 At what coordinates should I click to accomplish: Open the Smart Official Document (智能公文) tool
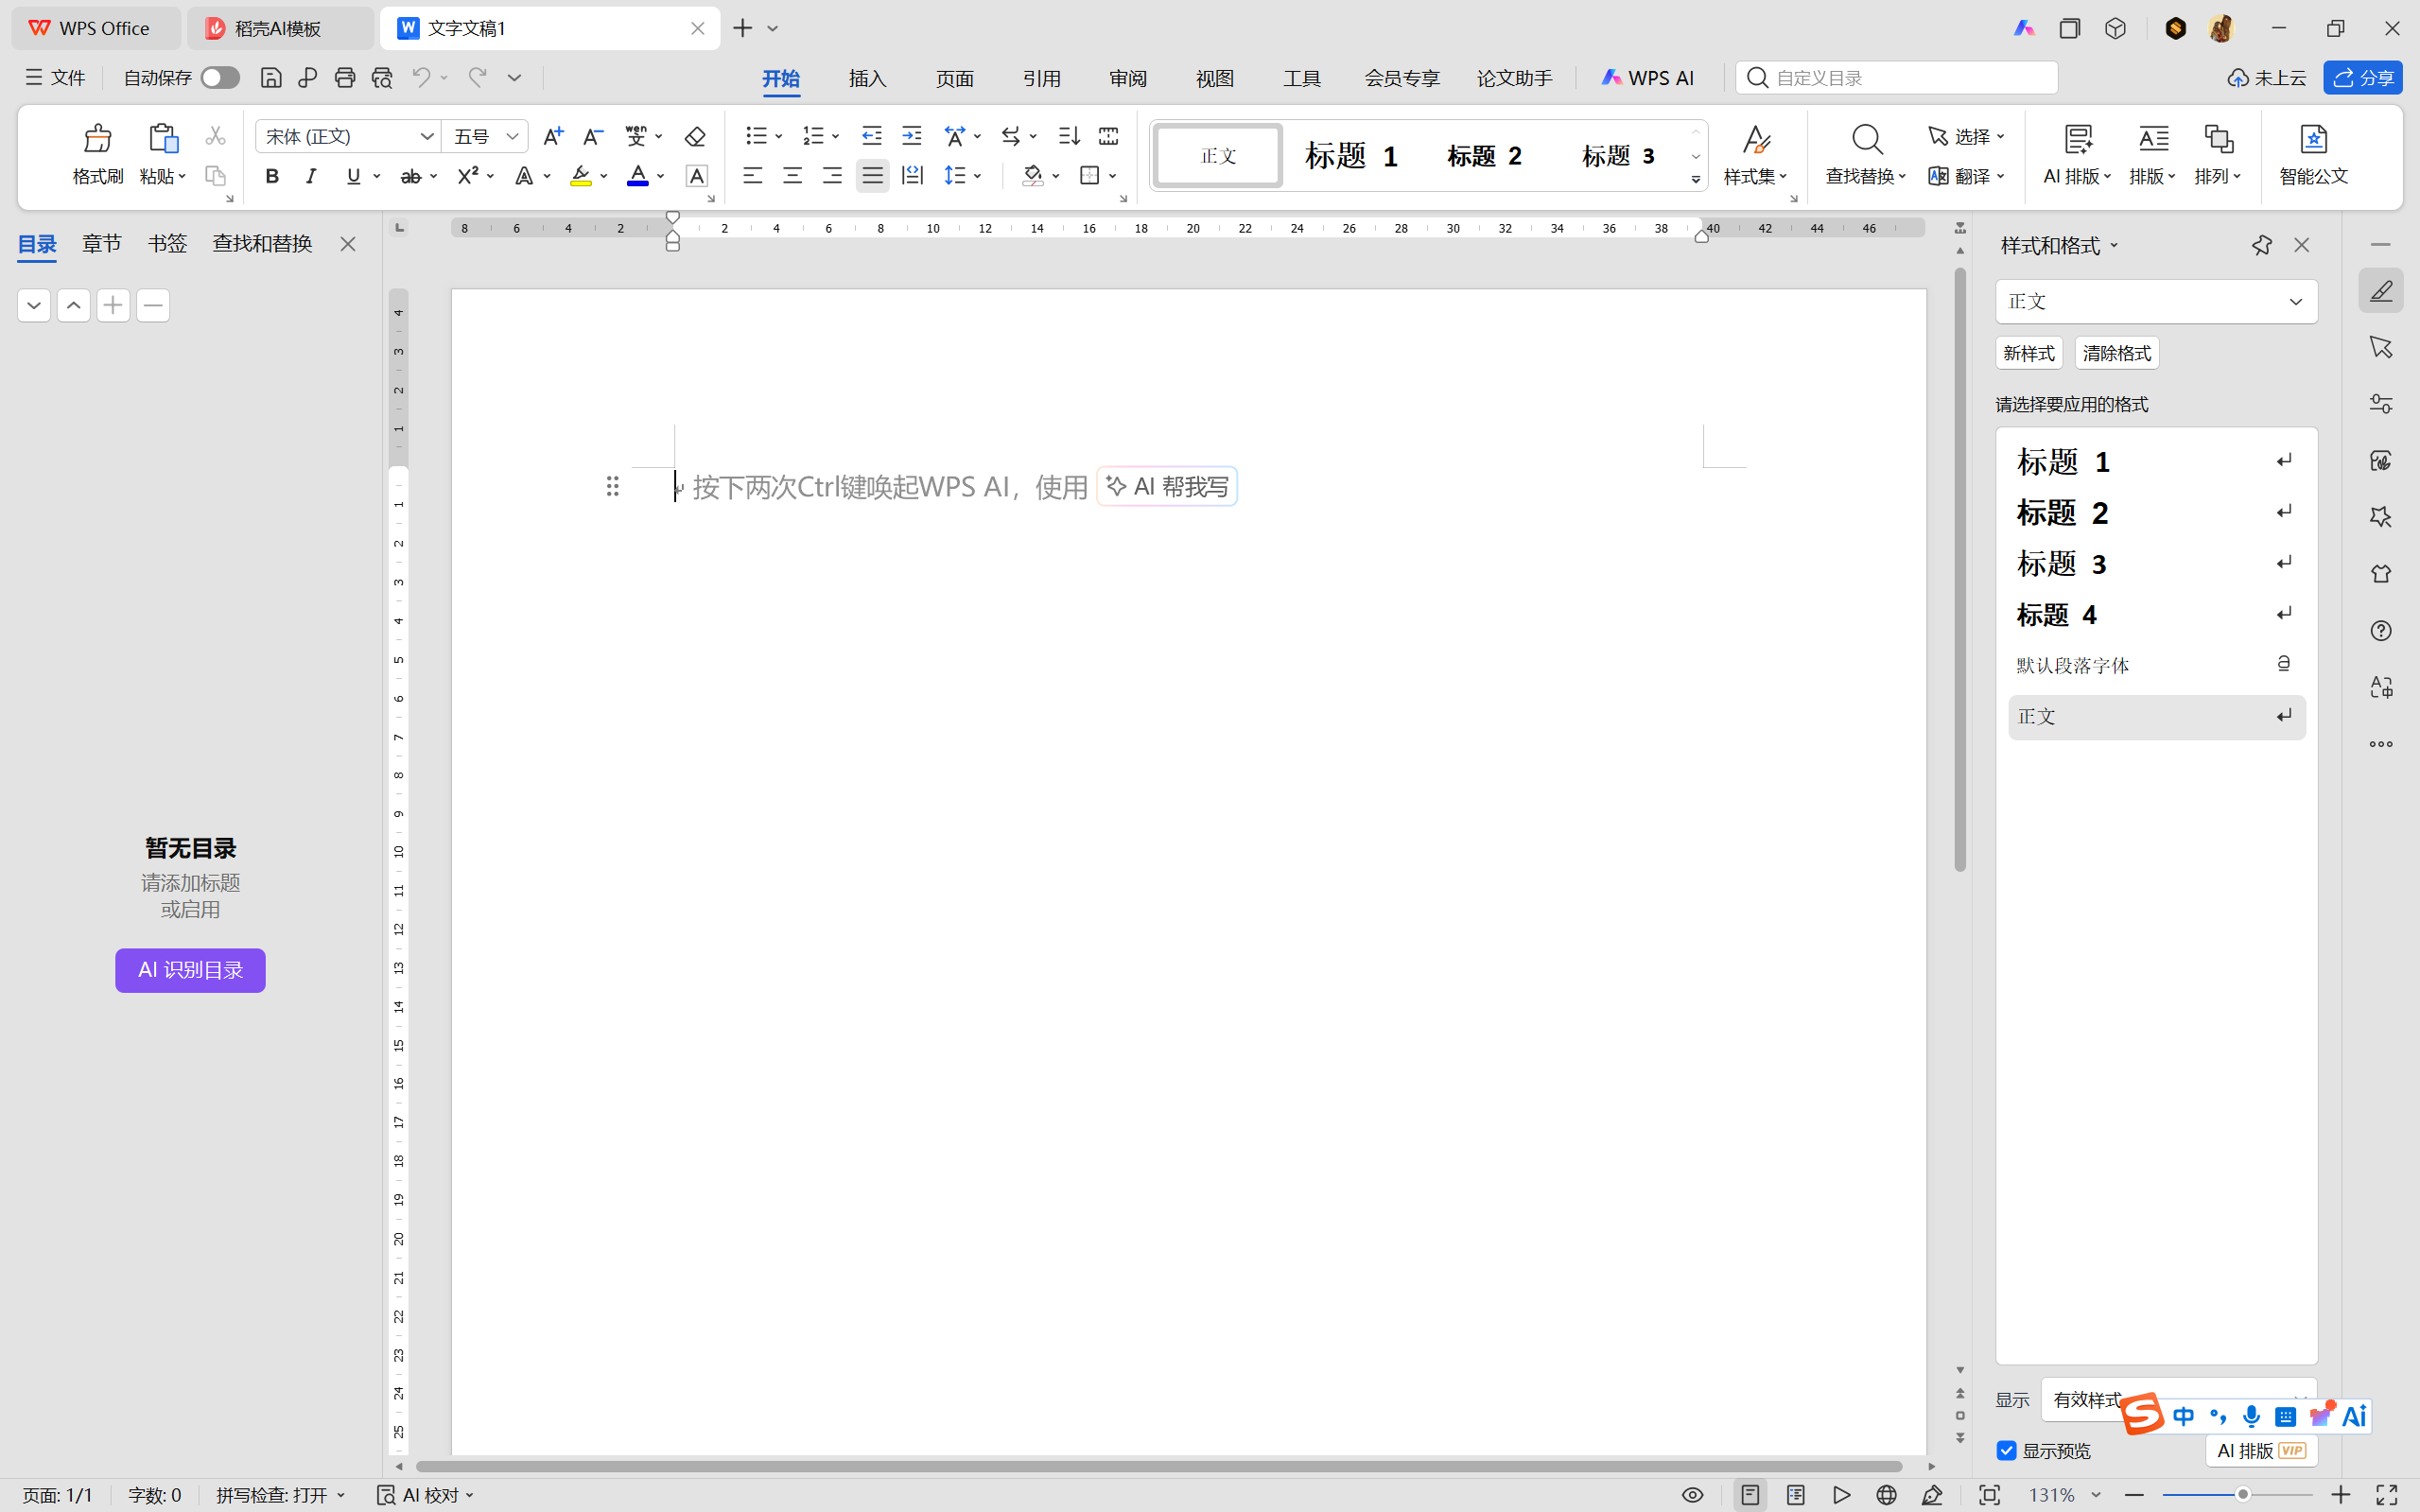[x=2313, y=154]
